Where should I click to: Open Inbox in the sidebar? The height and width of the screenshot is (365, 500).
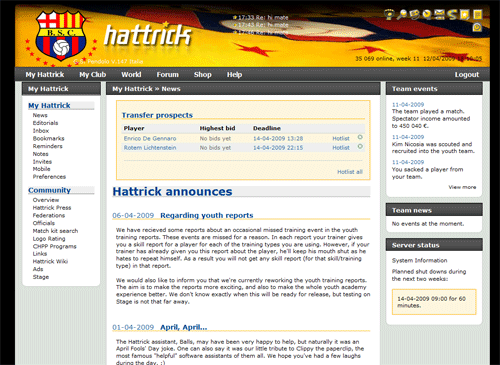(41, 131)
